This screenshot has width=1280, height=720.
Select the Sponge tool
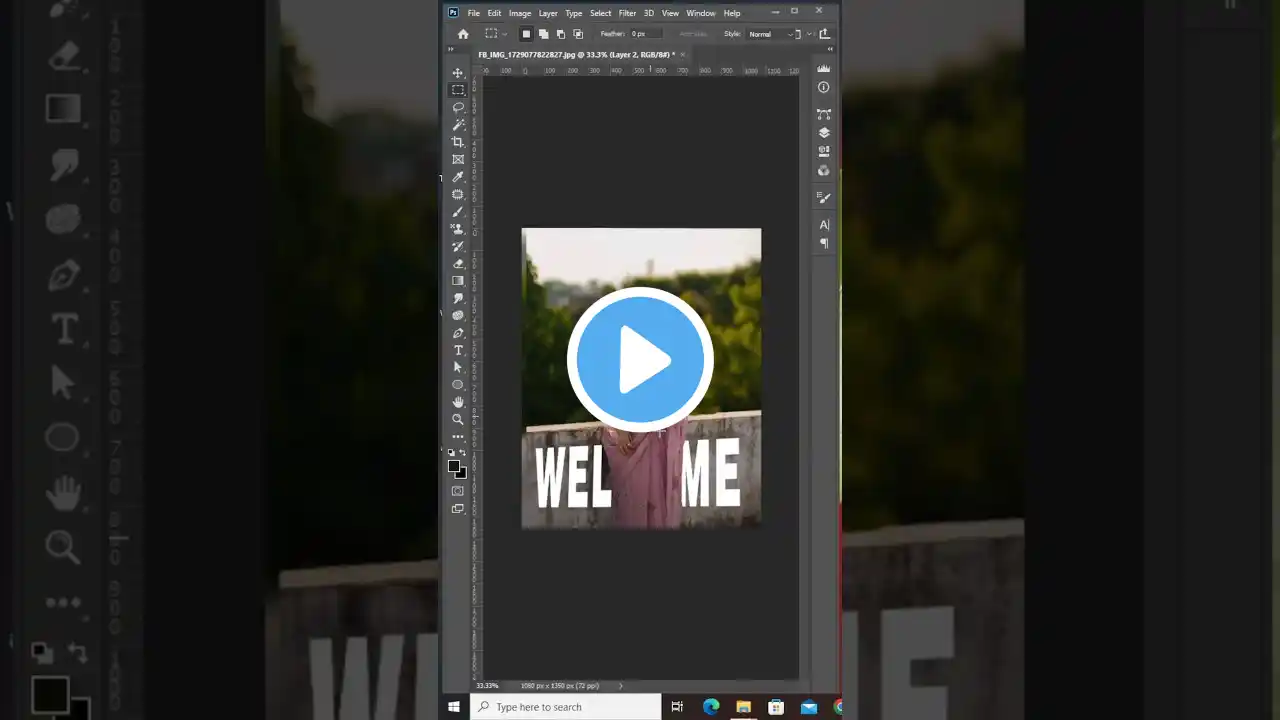coord(458,315)
